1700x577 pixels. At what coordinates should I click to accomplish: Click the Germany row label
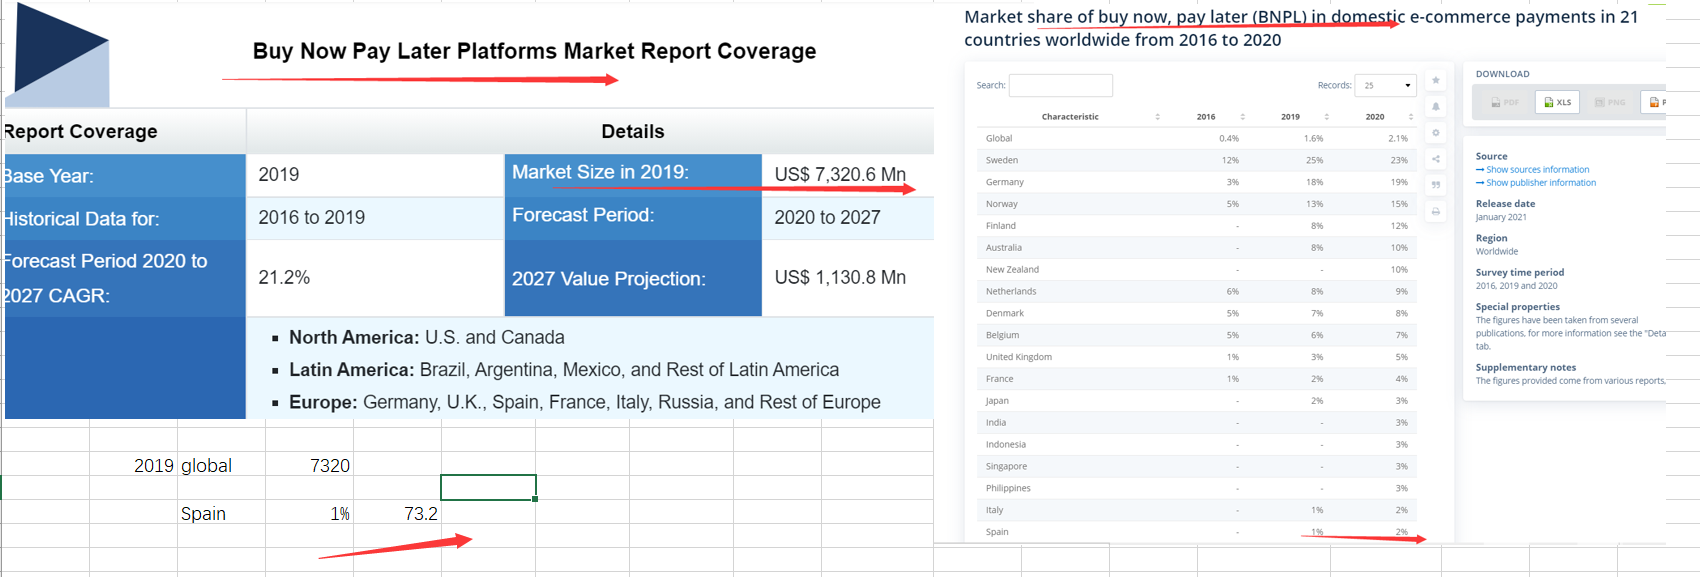pyautogui.click(x=1005, y=182)
